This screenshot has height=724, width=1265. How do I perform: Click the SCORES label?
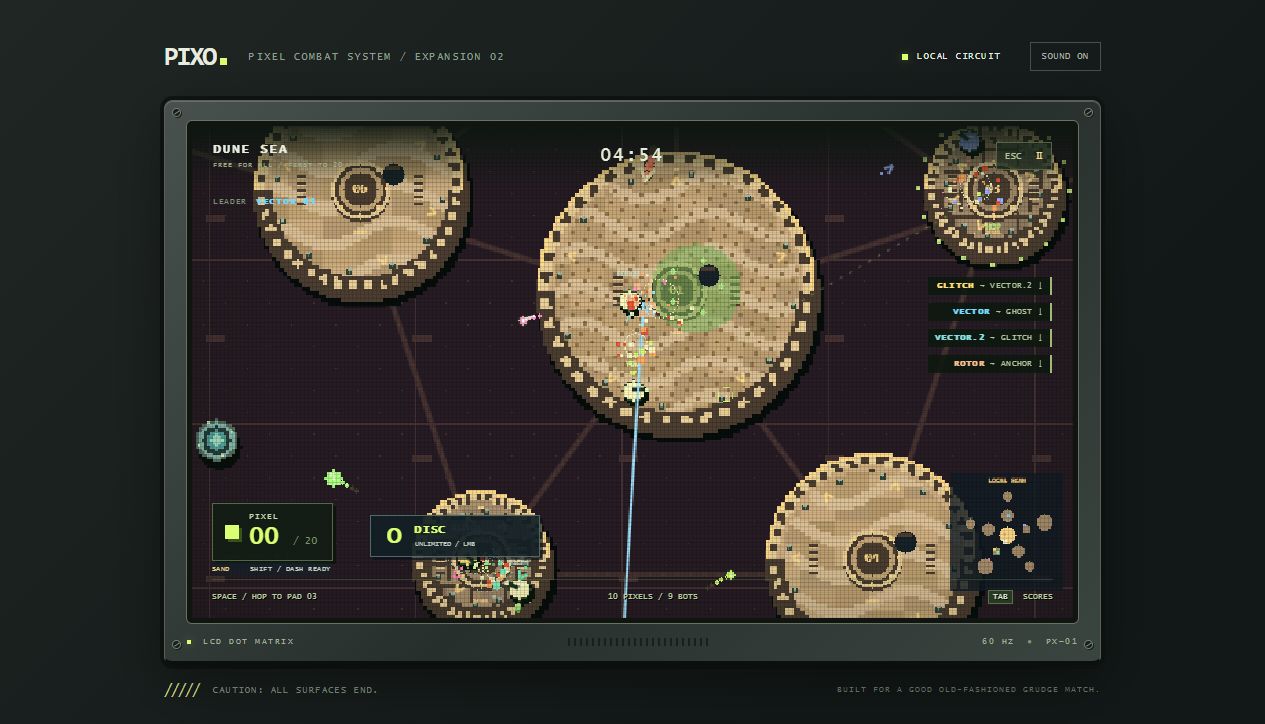point(1037,597)
